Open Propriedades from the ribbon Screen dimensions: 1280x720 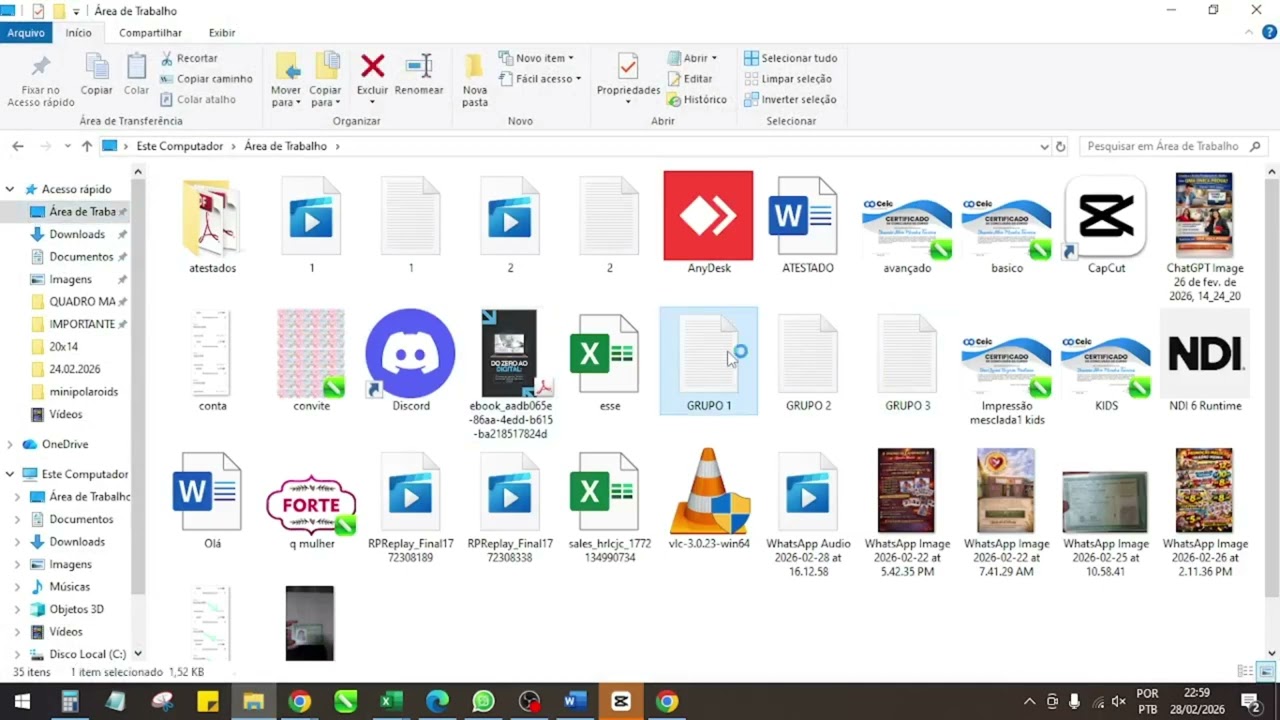tap(628, 78)
